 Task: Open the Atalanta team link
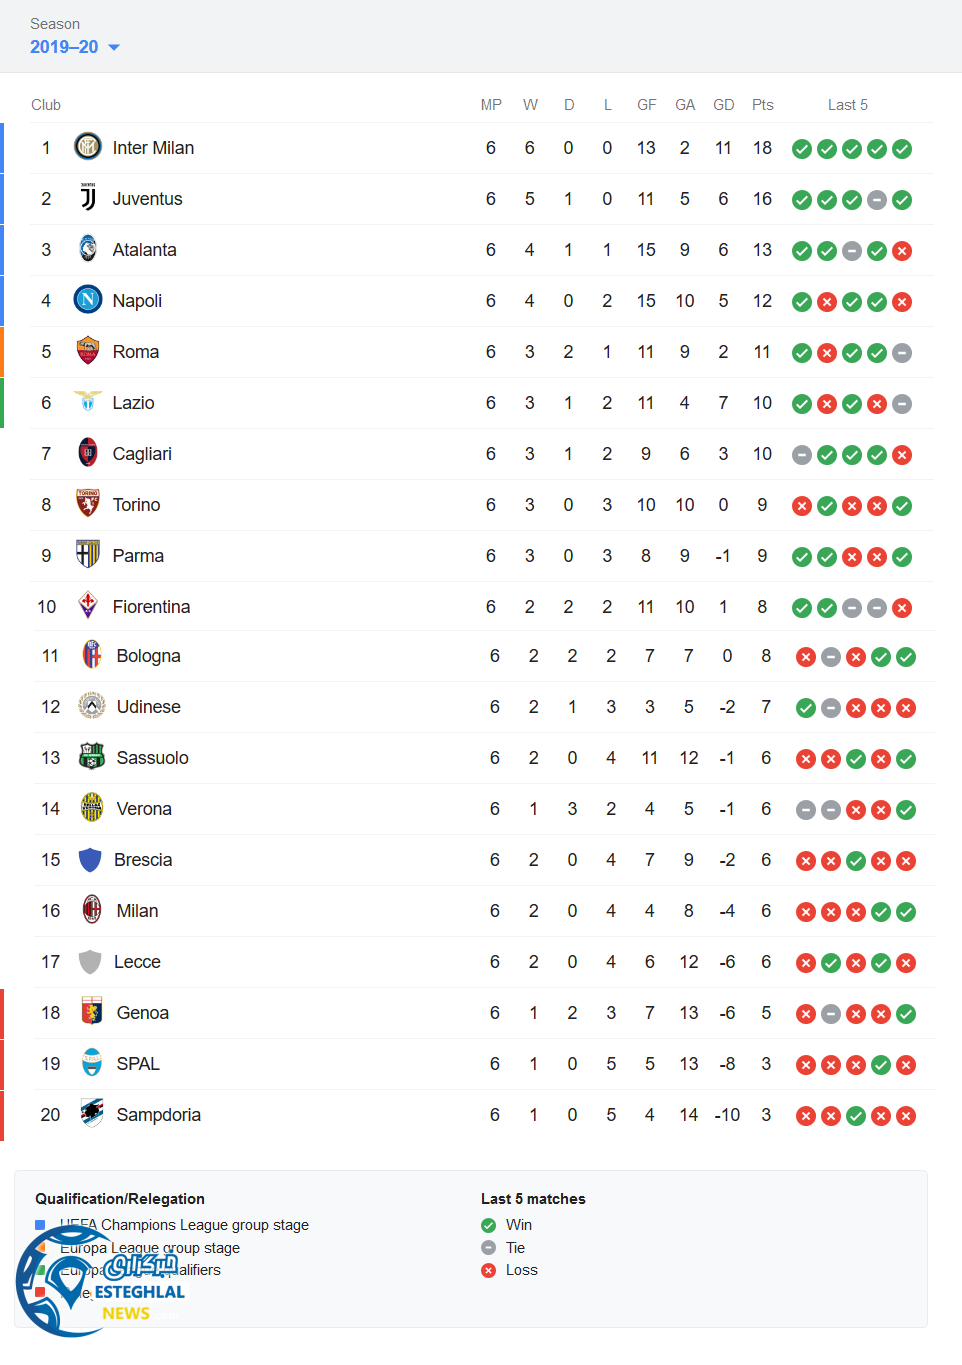pos(144,250)
